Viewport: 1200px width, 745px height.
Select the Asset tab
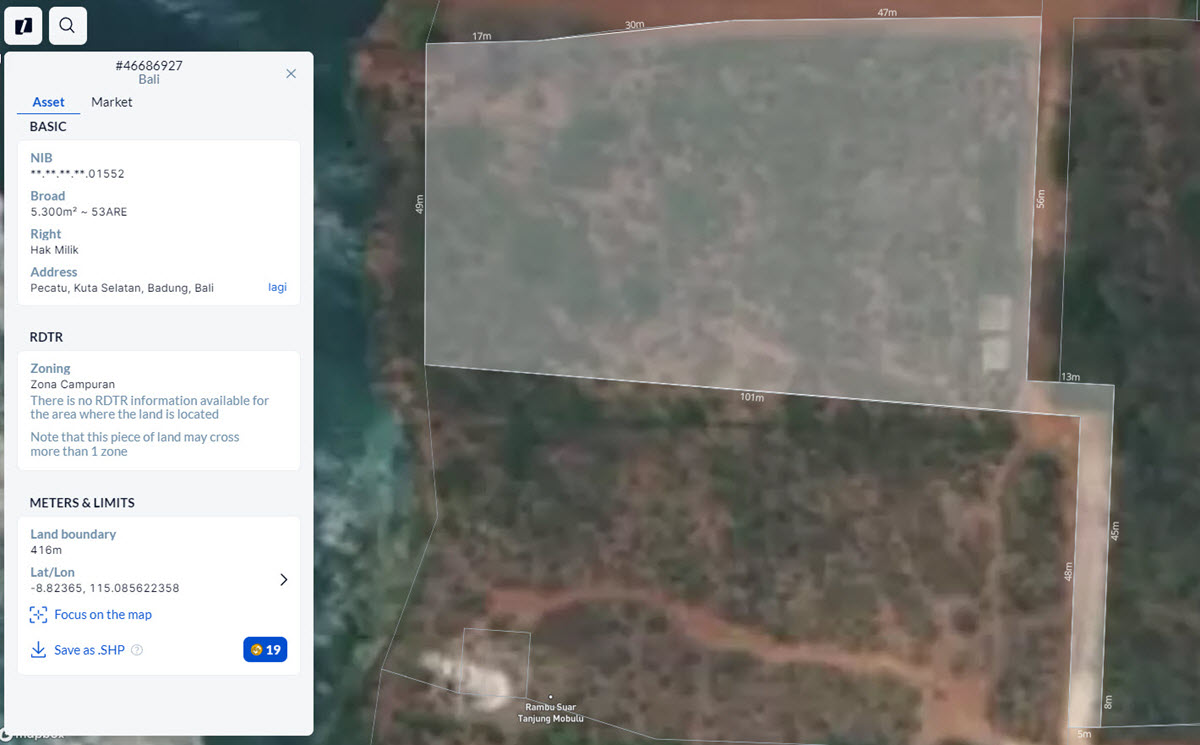[48, 102]
